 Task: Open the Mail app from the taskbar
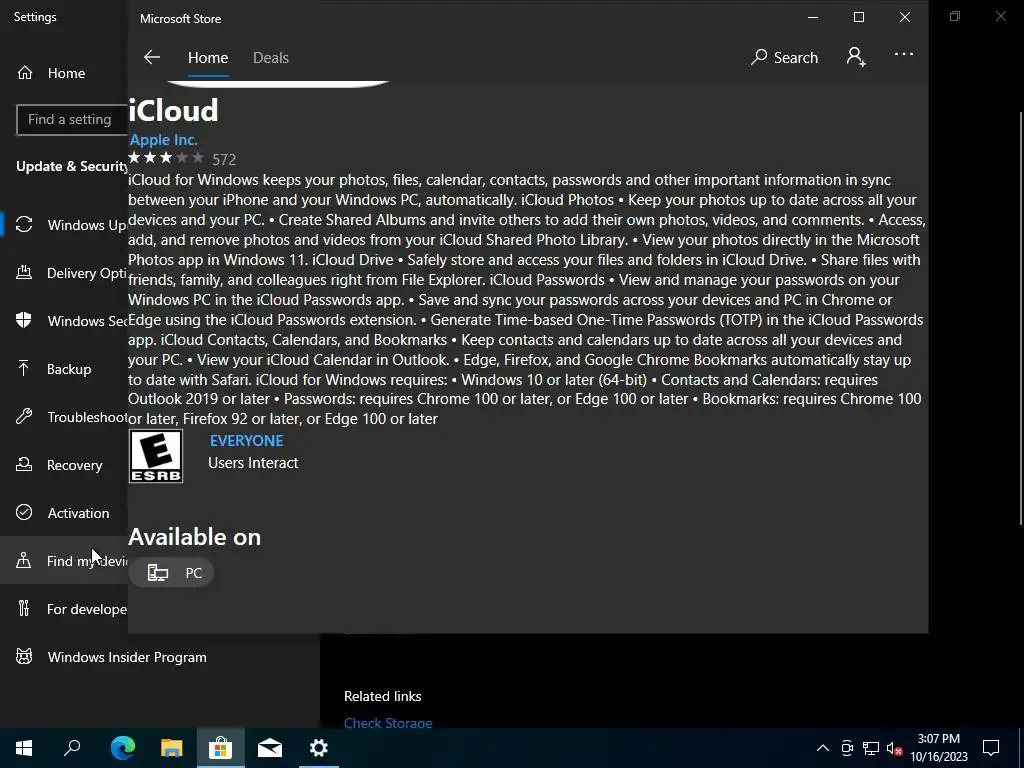270,748
